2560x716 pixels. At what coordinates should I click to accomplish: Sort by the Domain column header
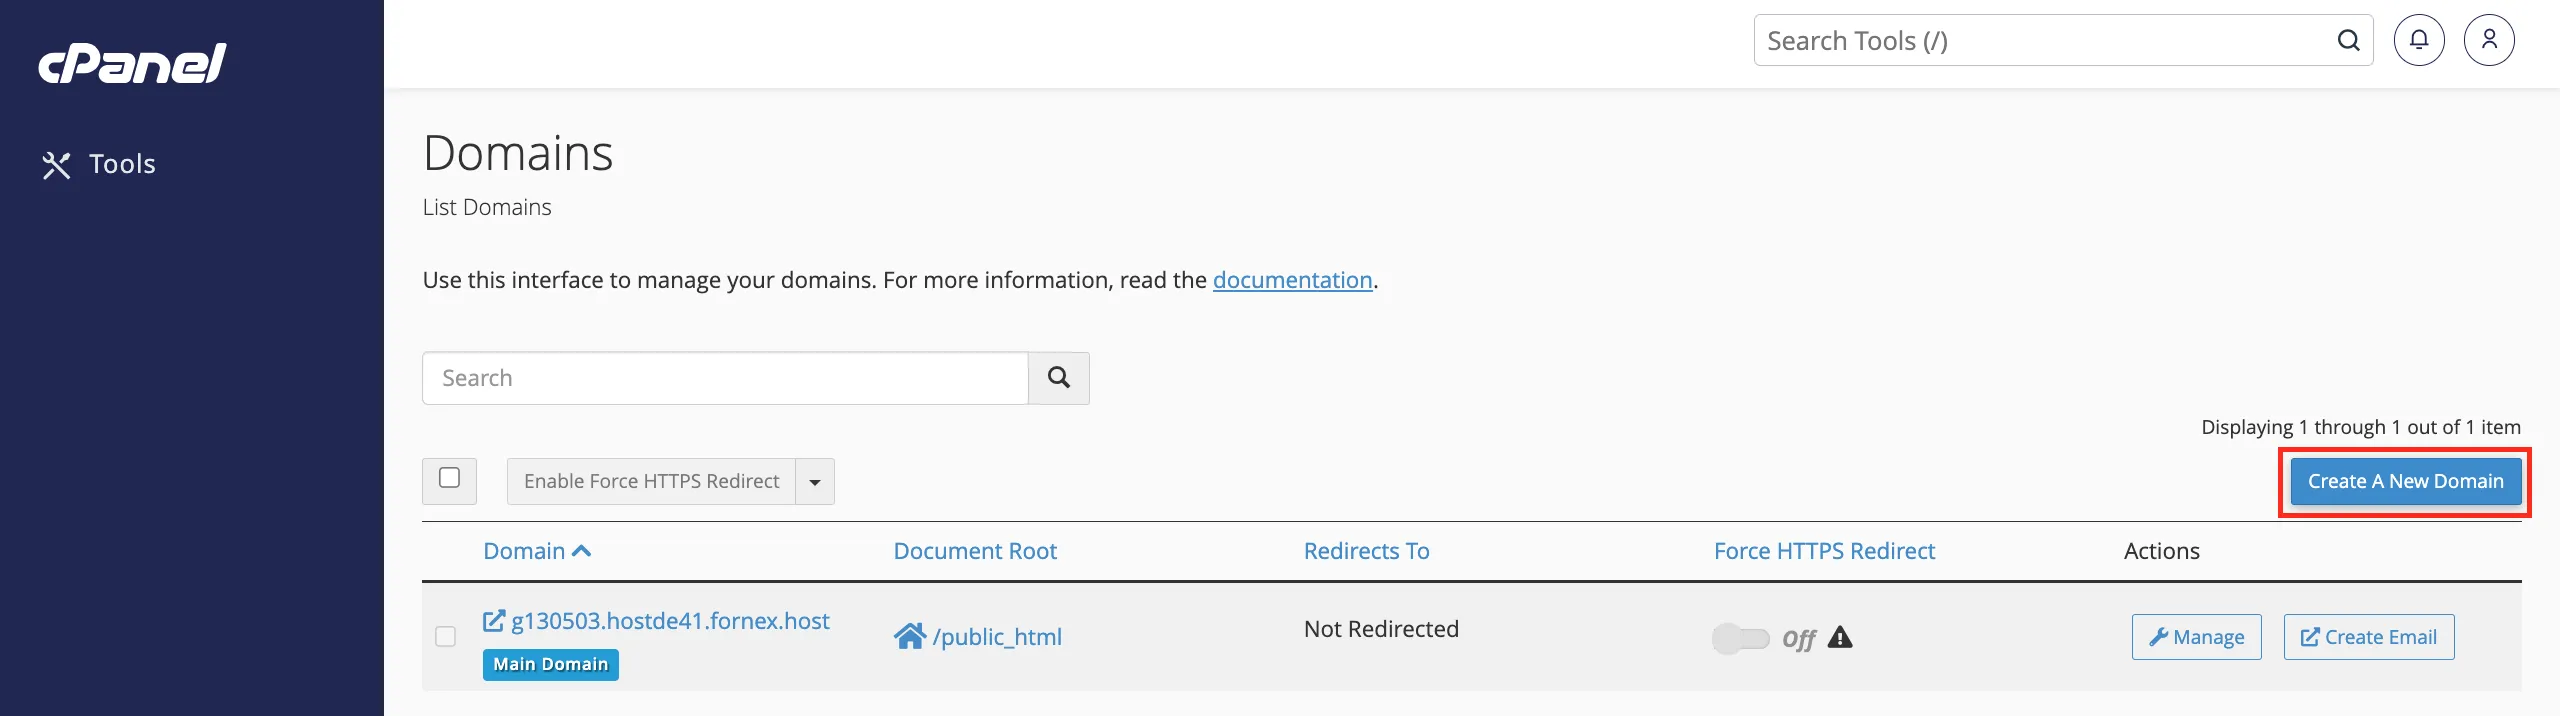click(x=524, y=551)
